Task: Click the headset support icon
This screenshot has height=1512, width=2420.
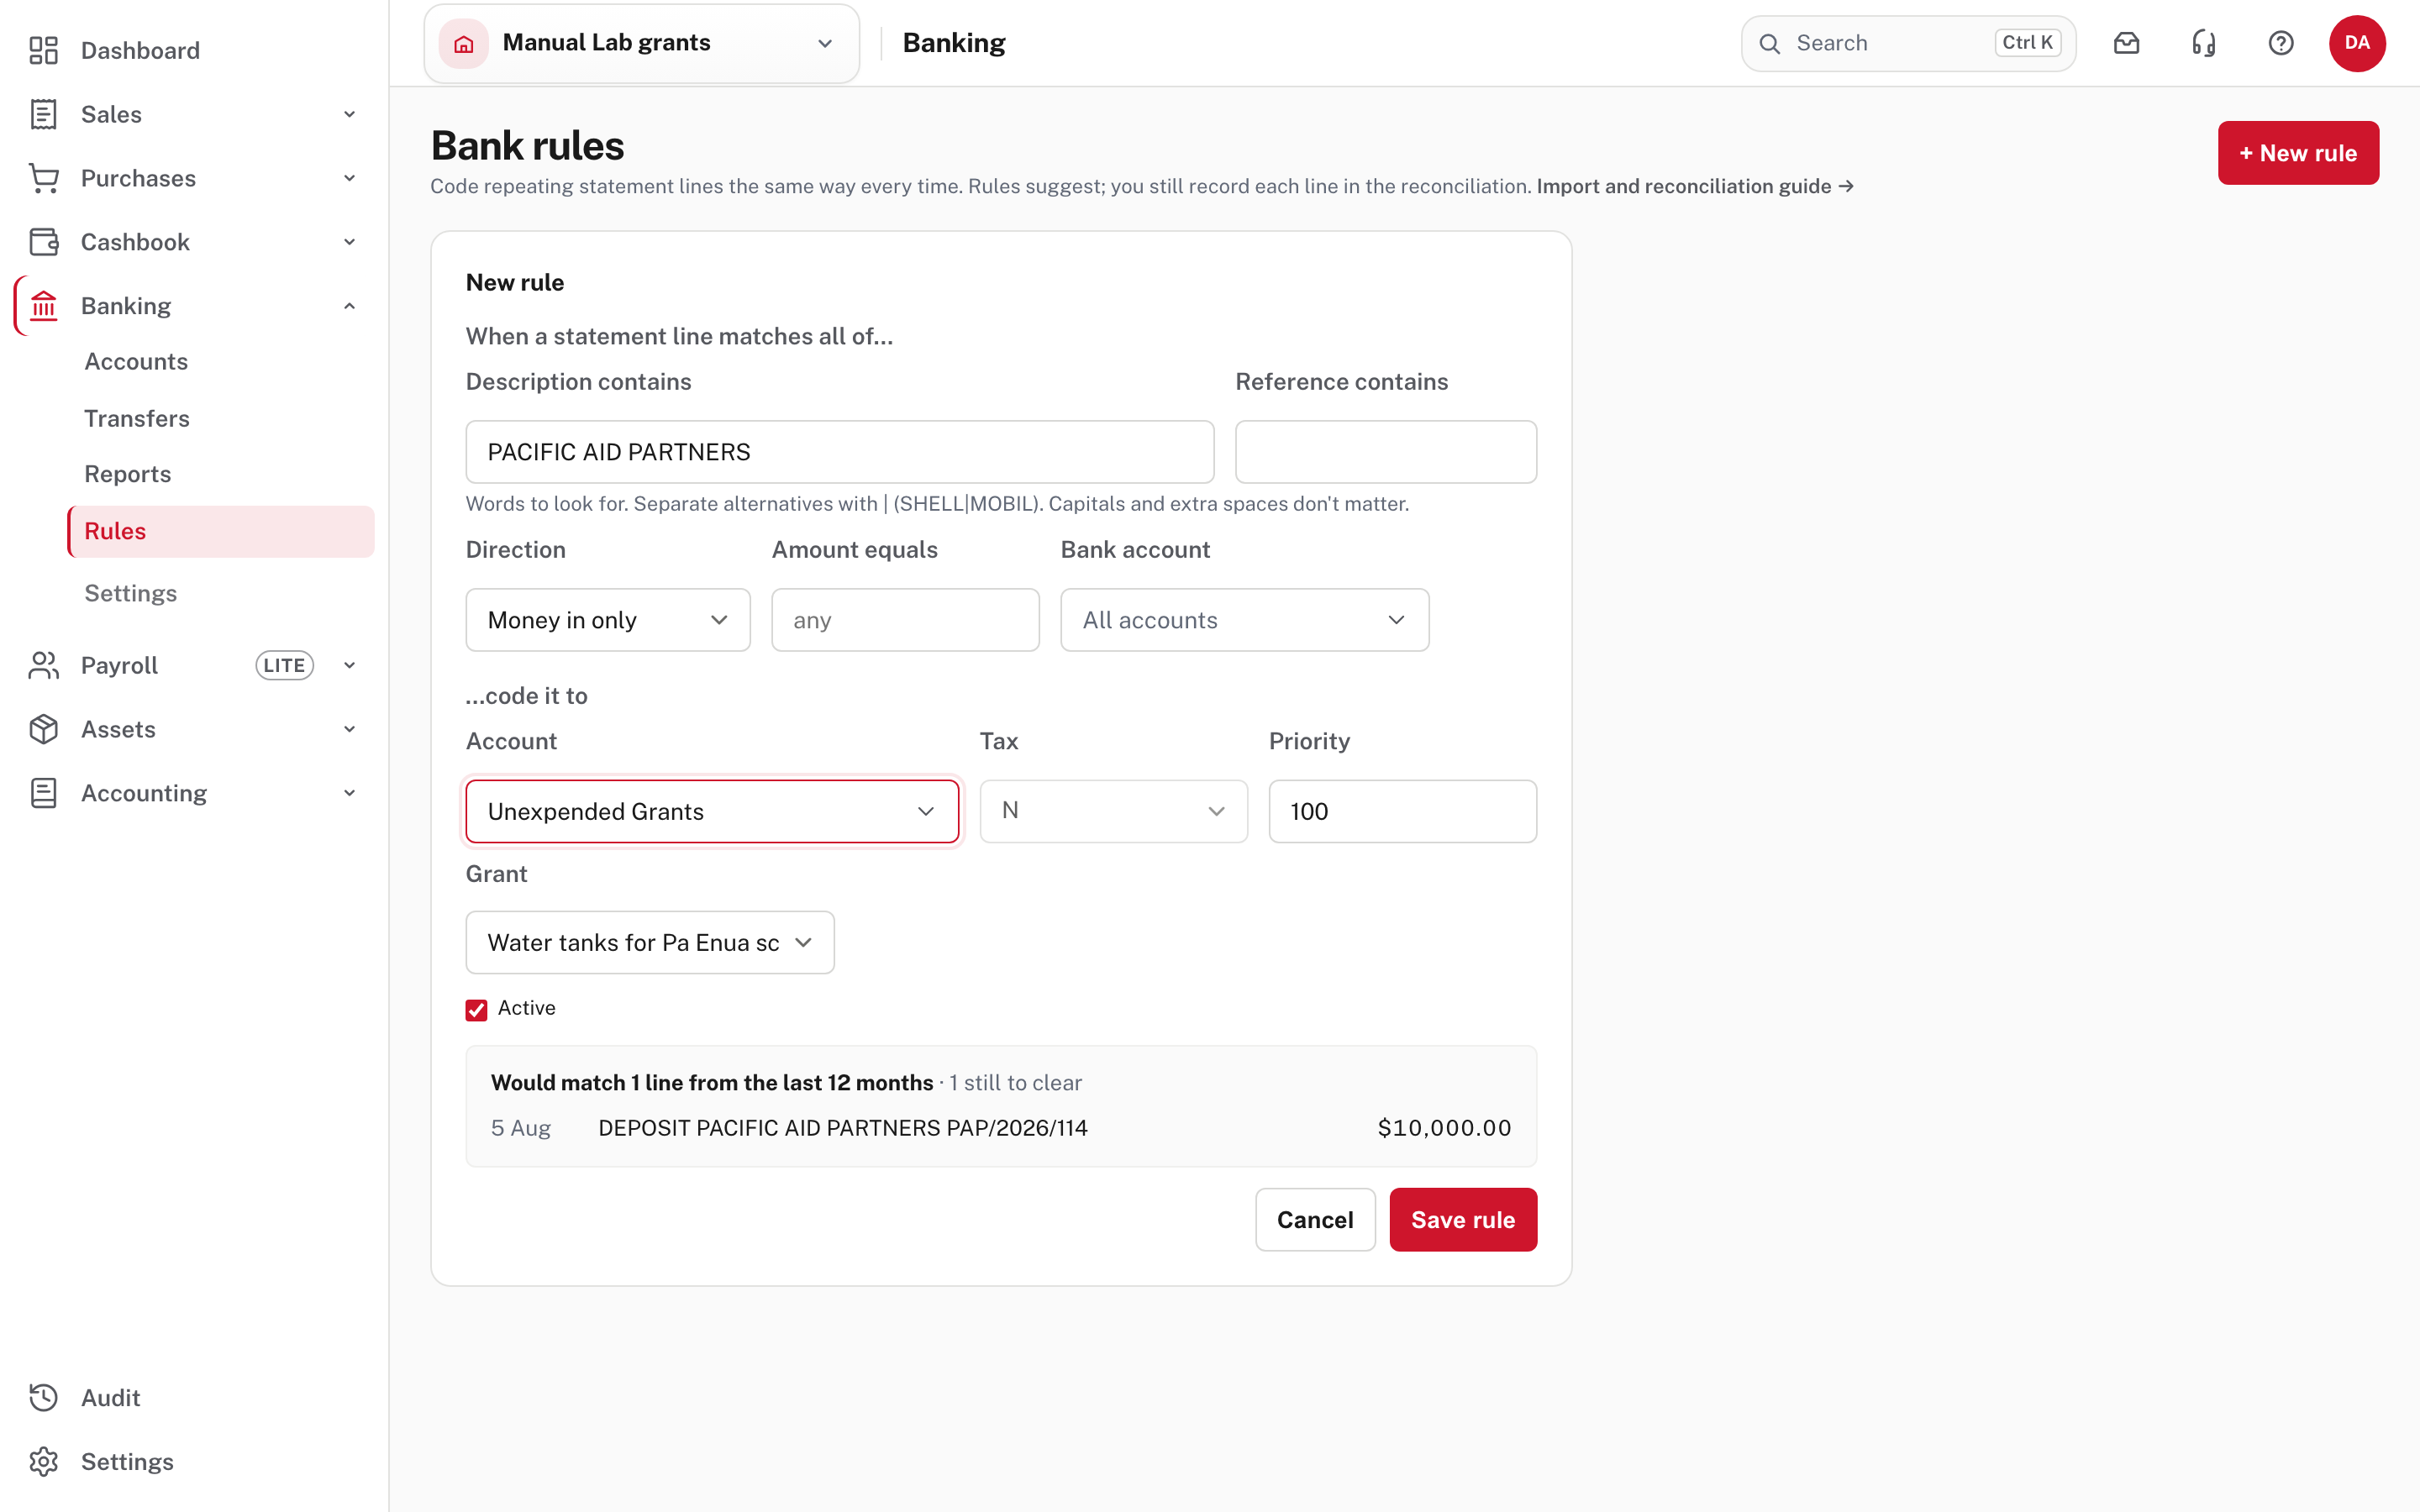Action: [x=2203, y=43]
